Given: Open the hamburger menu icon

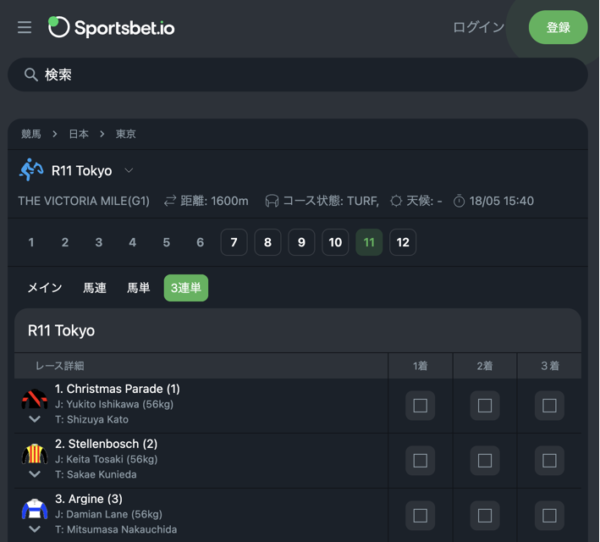Looking at the screenshot, I should tap(24, 28).
